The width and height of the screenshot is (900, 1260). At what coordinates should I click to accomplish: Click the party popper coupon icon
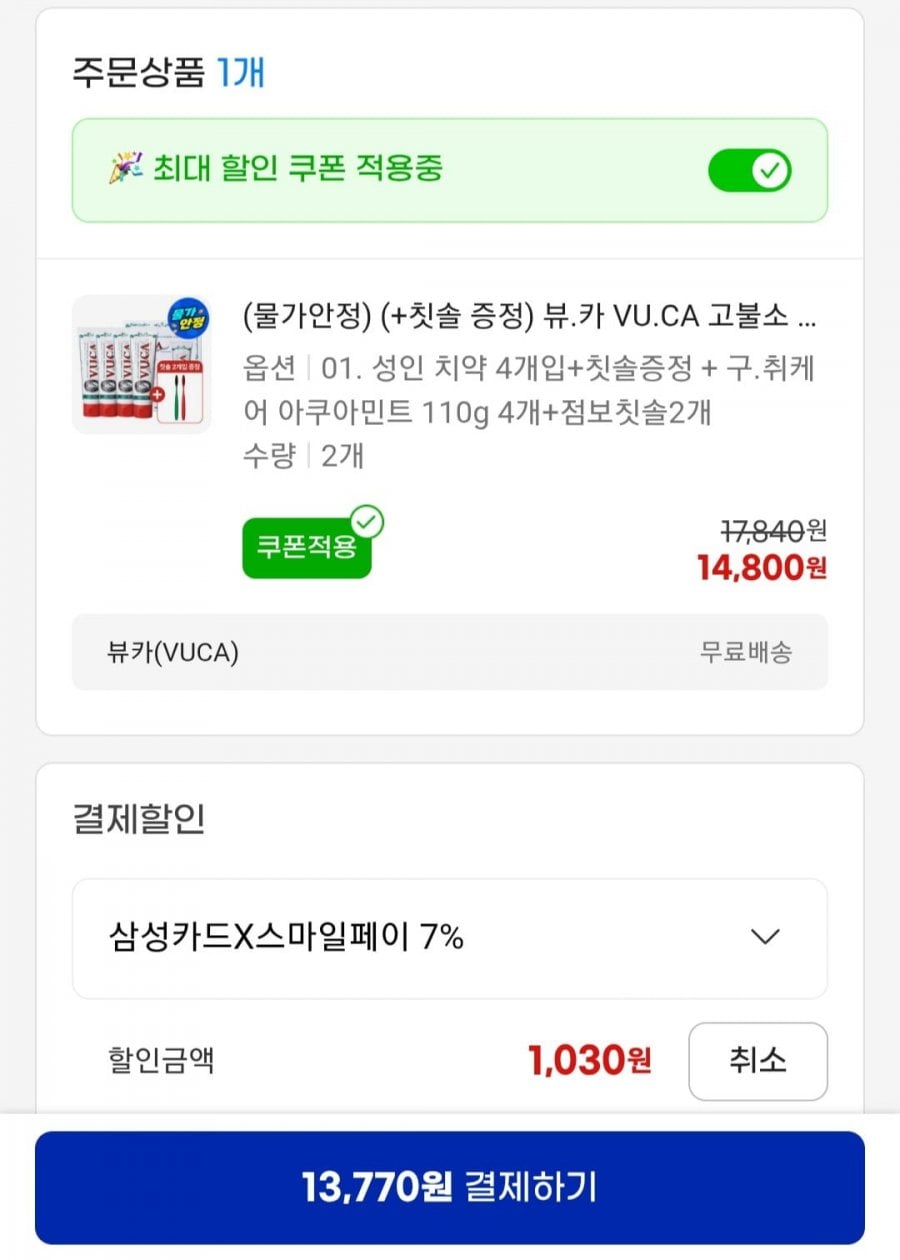tap(125, 169)
